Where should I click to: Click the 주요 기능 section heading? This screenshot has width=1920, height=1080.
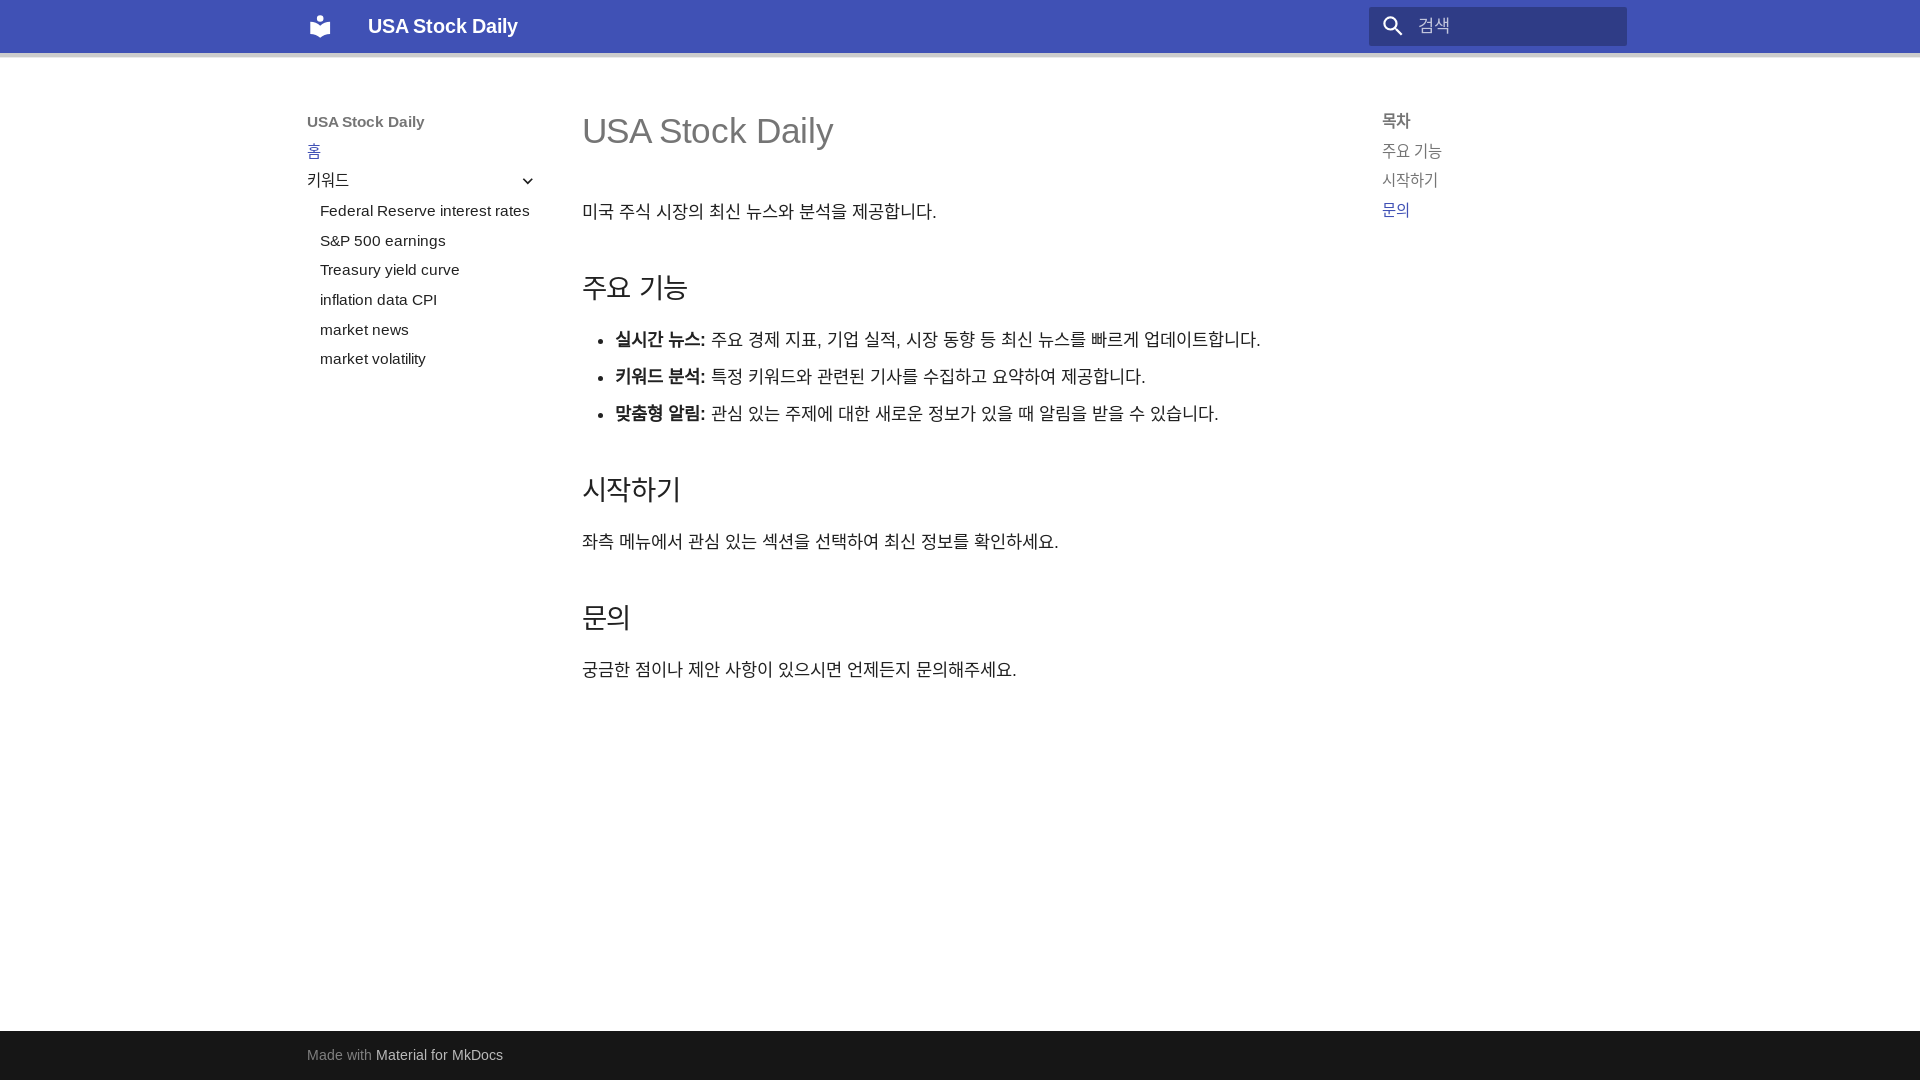(x=635, y=288)
